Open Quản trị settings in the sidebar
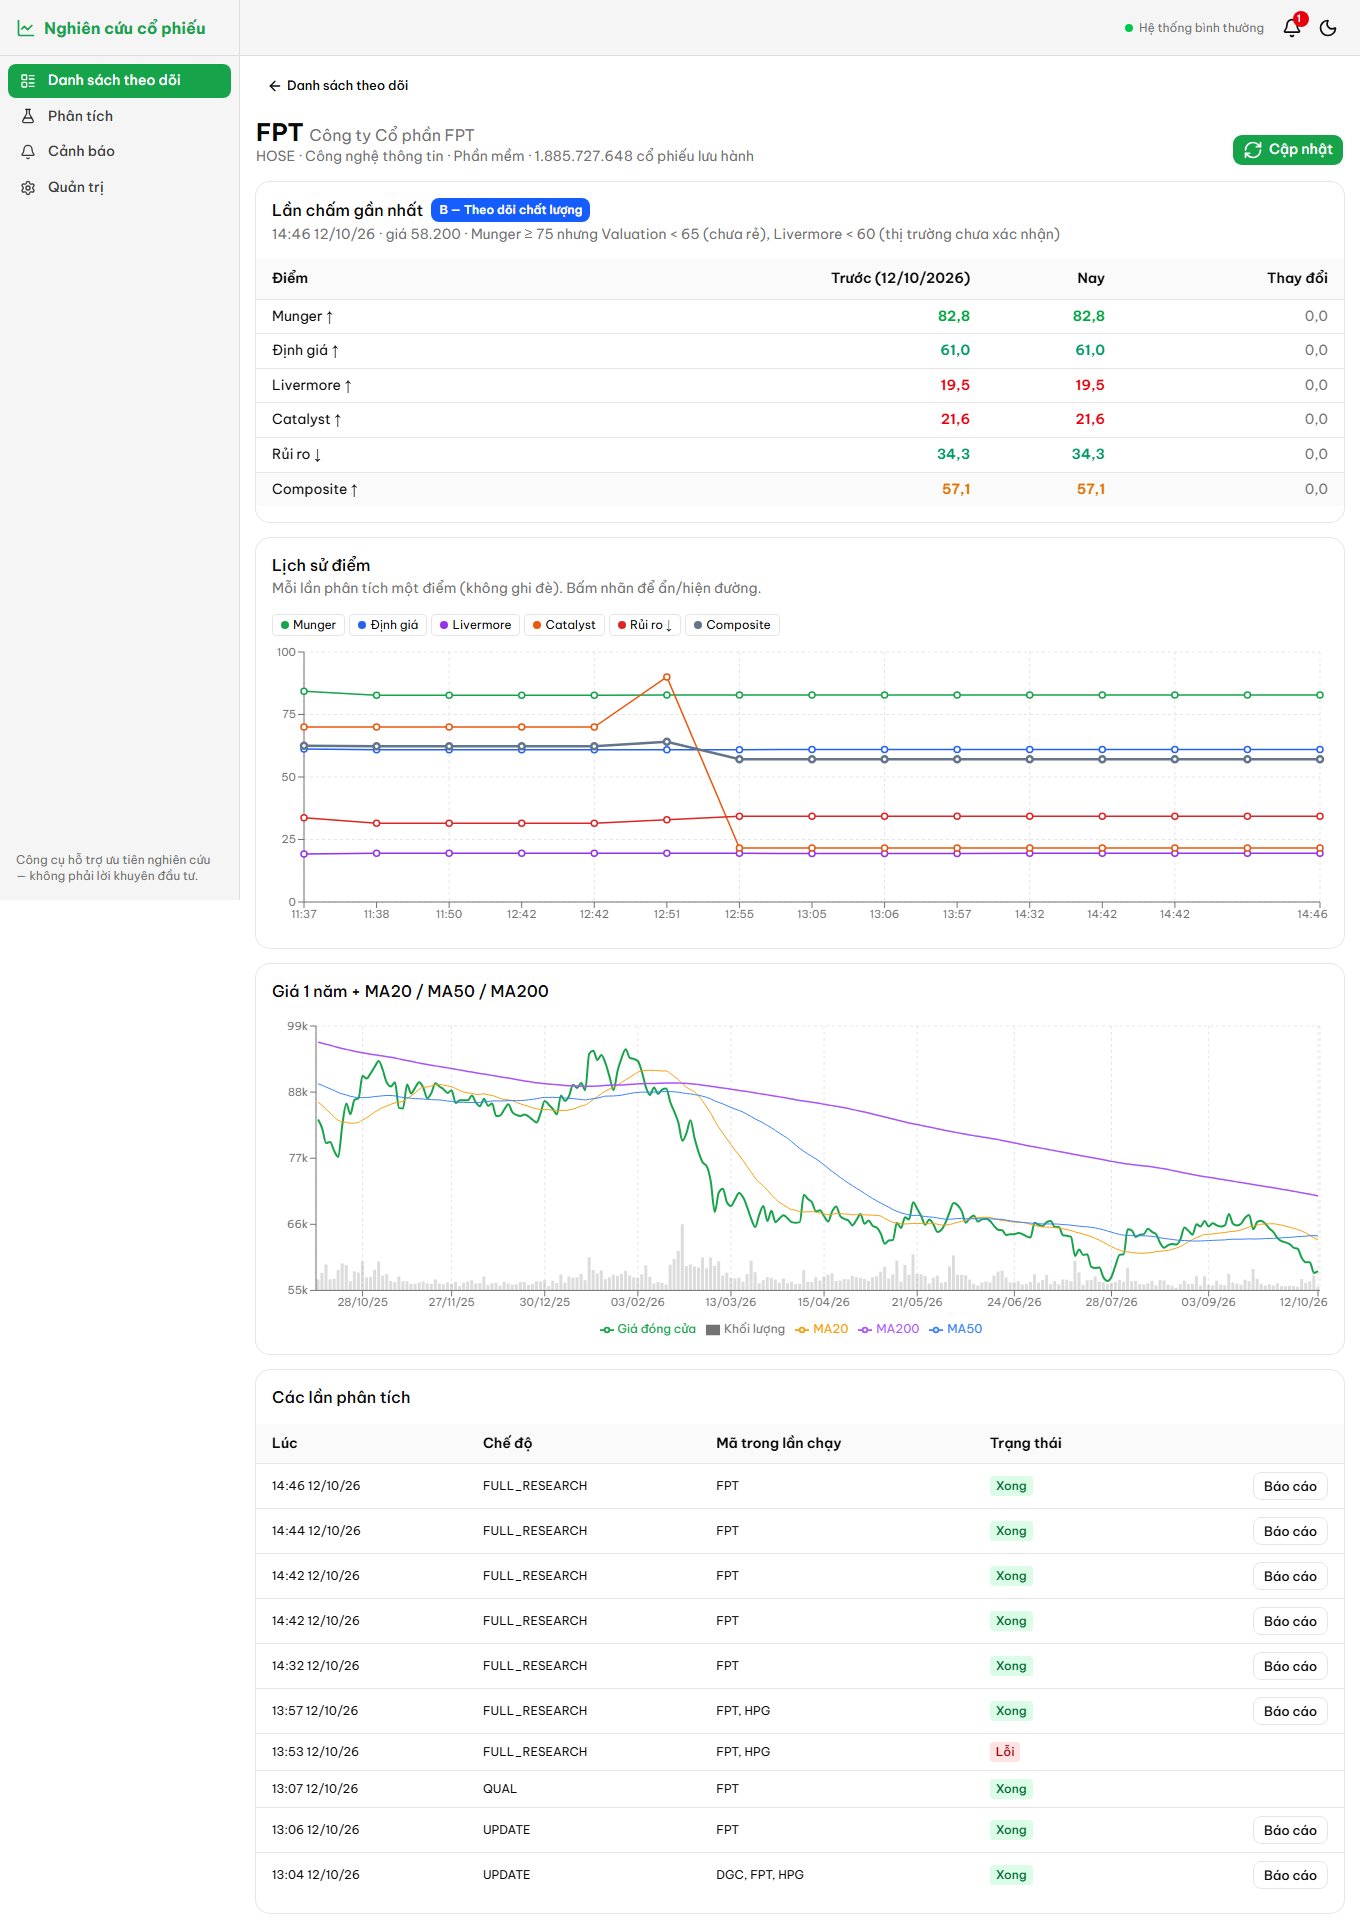 [119, 187]
